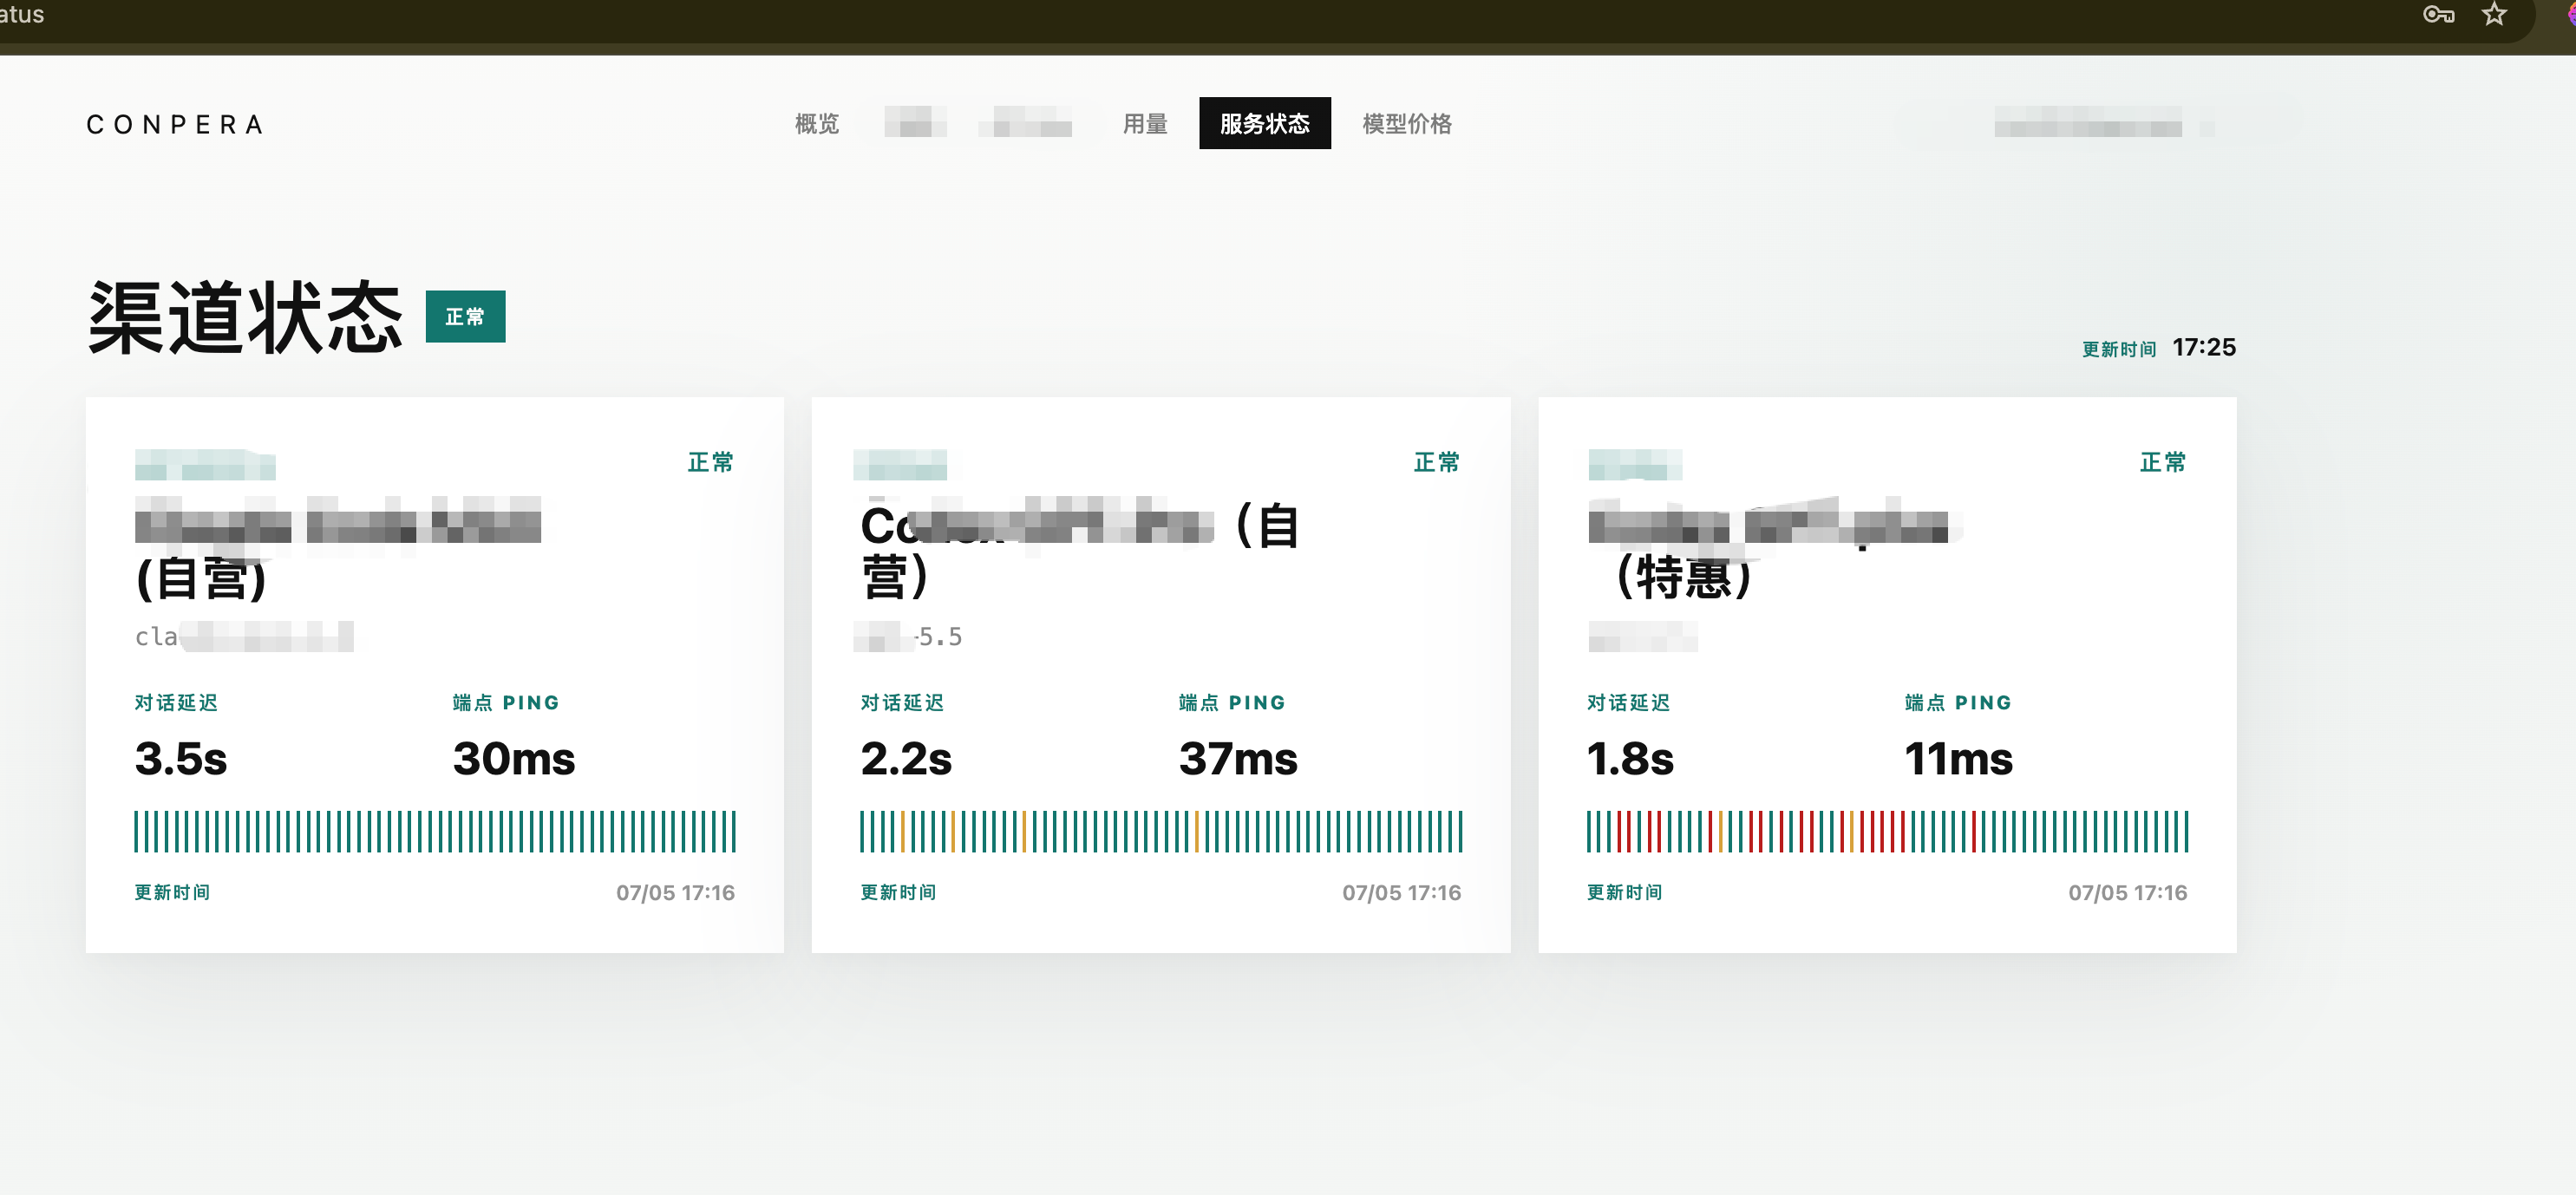Click 07/05 17:16 timestamp in the 11ms card
This screenshot has width=2576, height=1195.
[x=2127, y=892]
